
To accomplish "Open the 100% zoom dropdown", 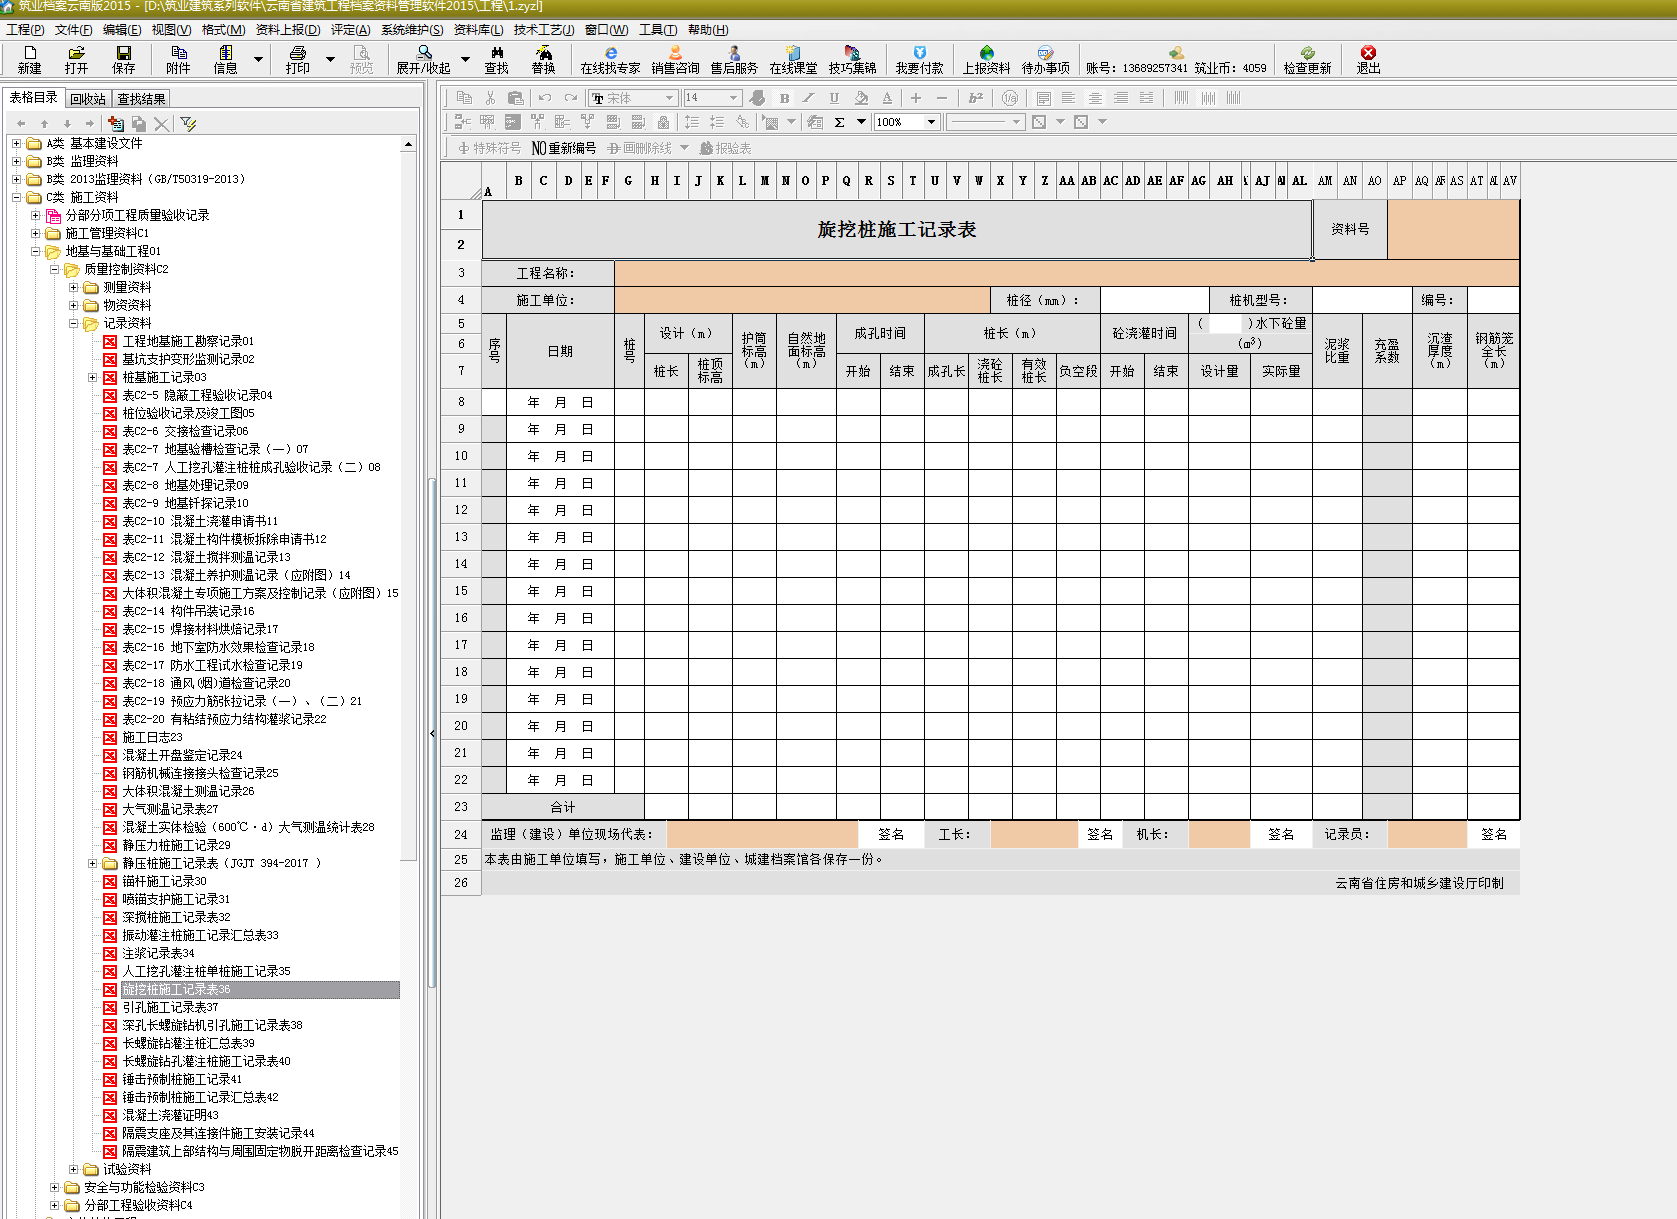I will [x=931, y=122].
